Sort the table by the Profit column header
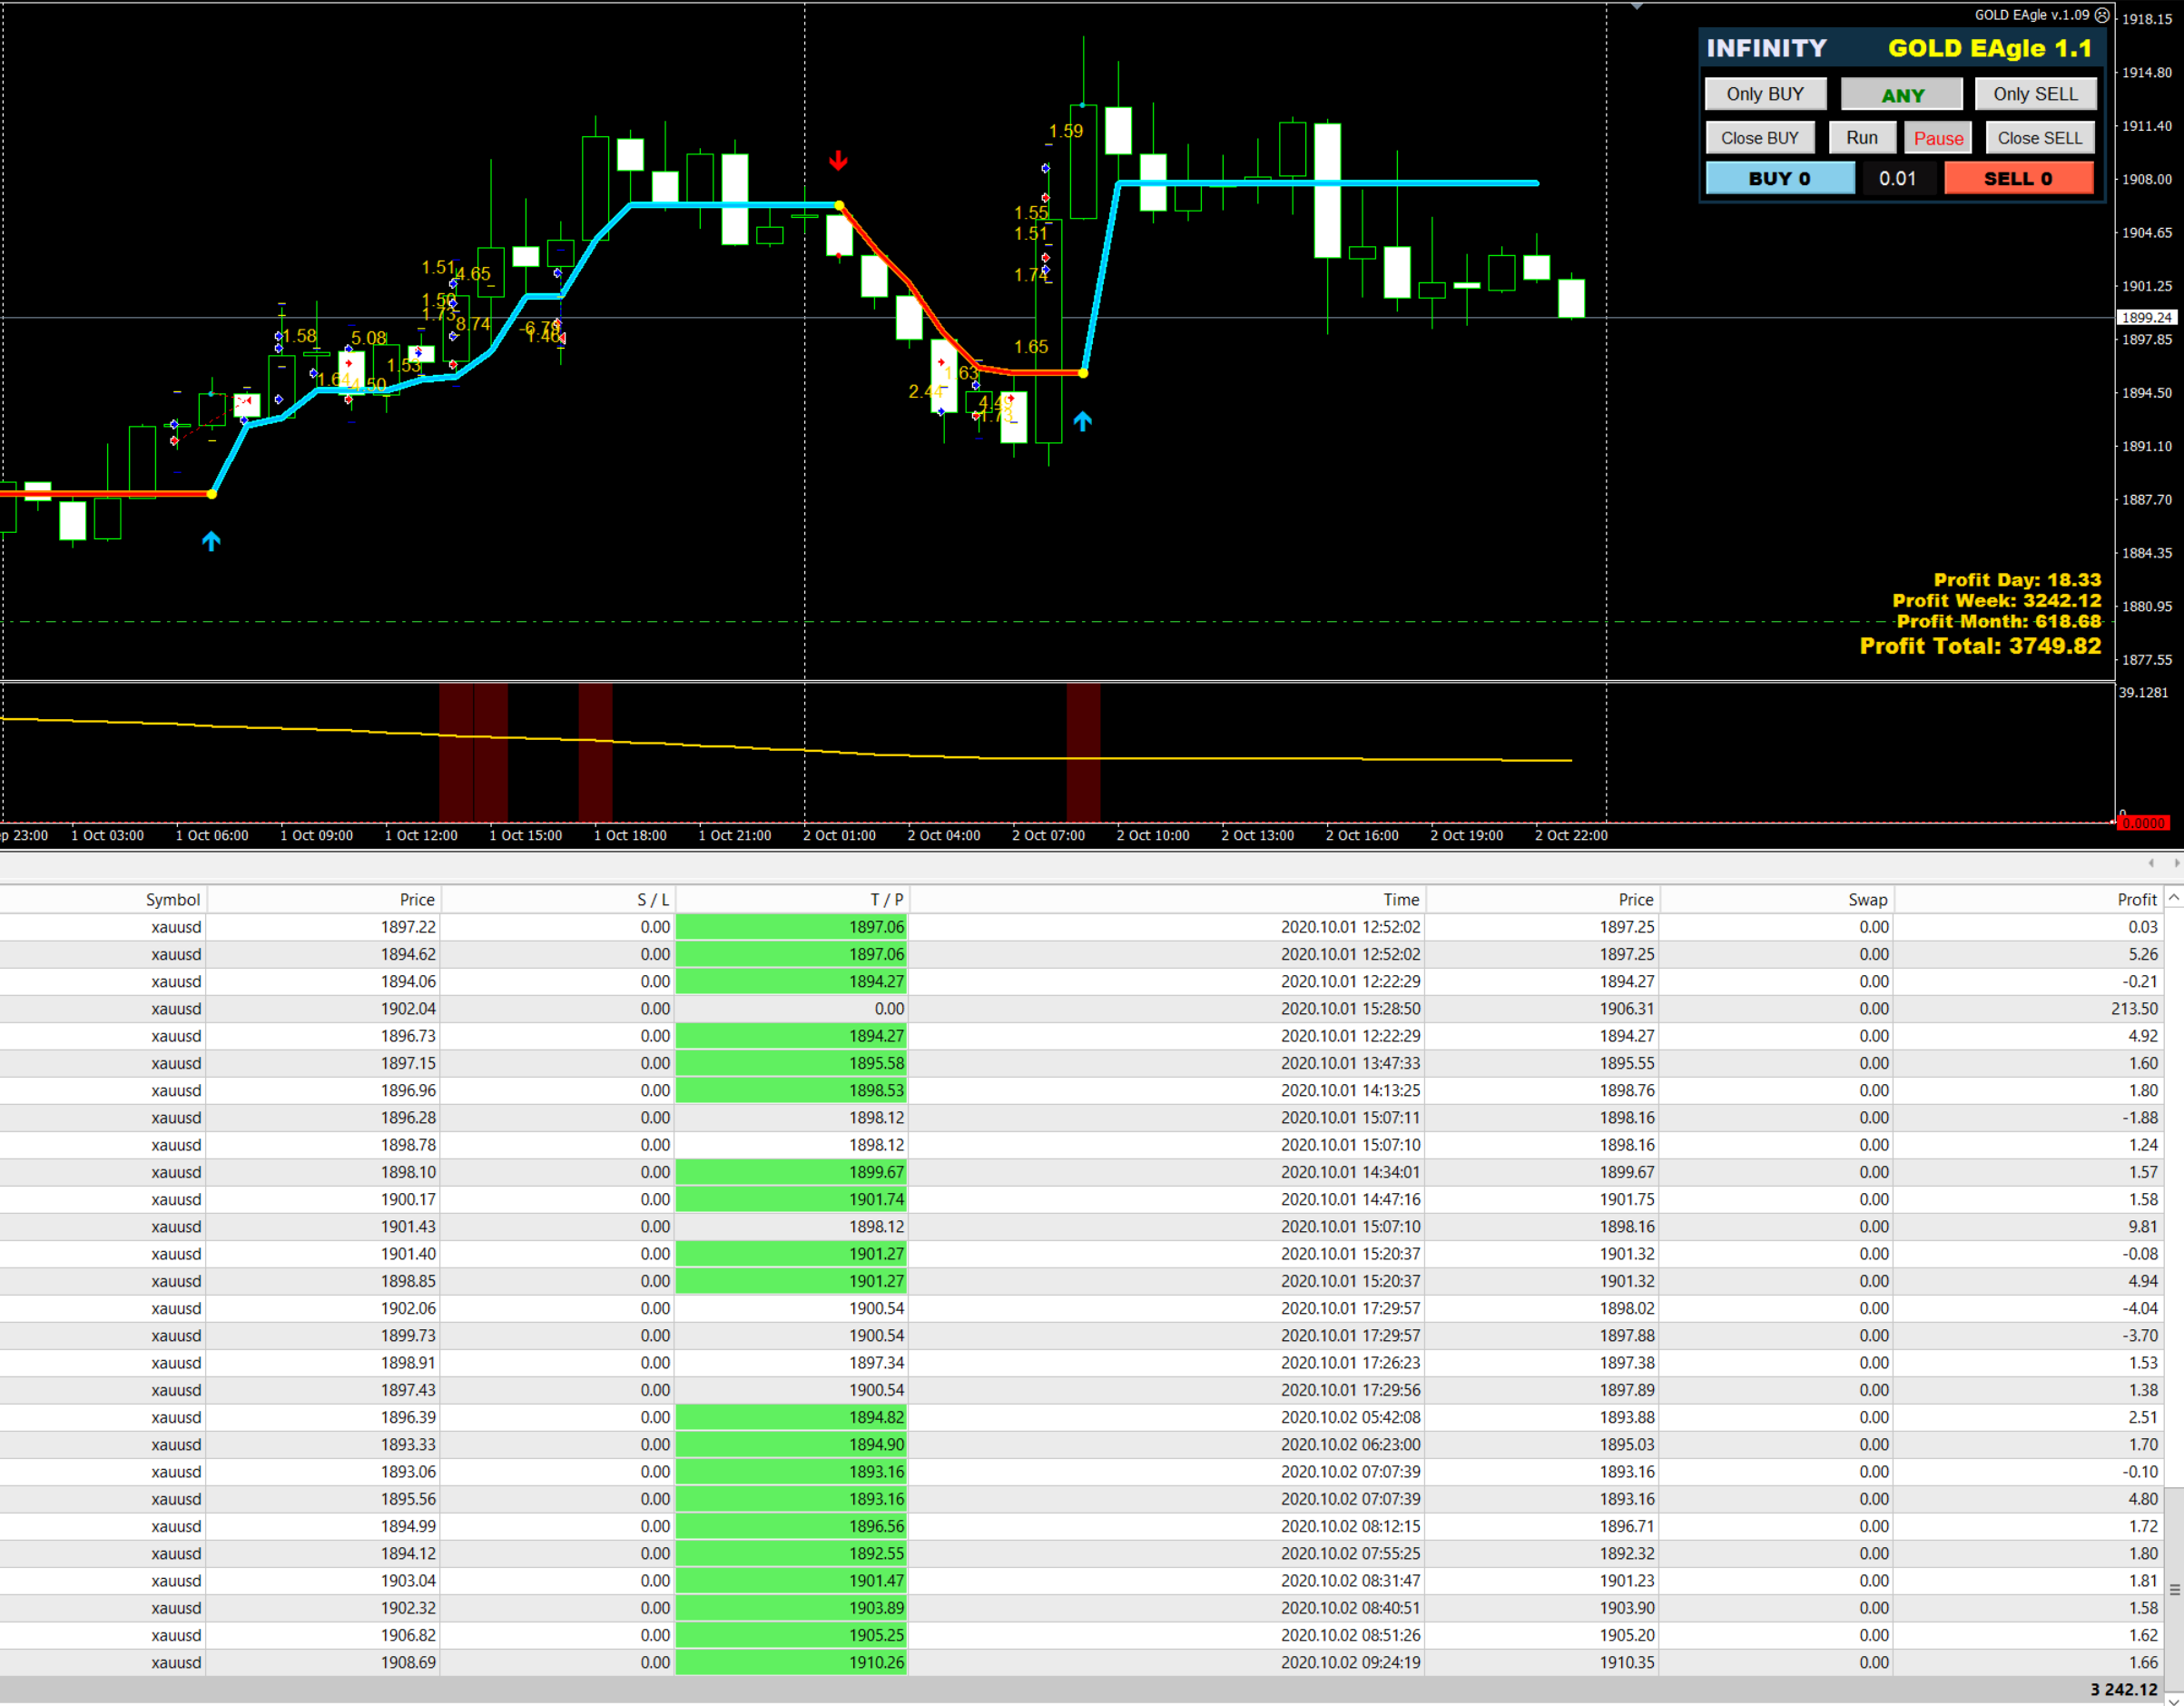Screen dimensions: 2184x1706 click(2136, 899)
